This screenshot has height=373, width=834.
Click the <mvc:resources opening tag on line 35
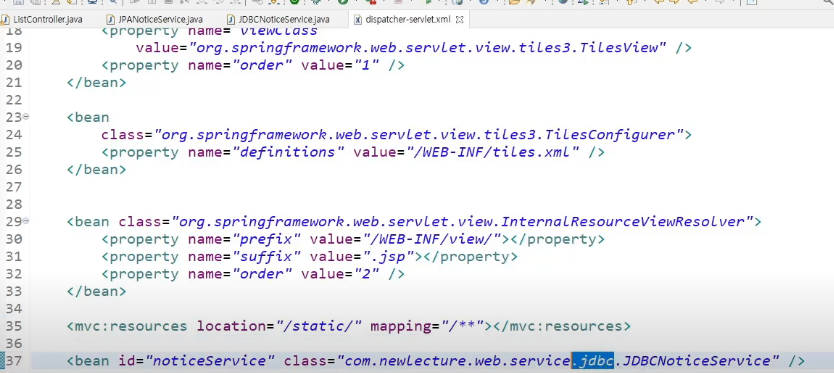[x=127, y=326]
